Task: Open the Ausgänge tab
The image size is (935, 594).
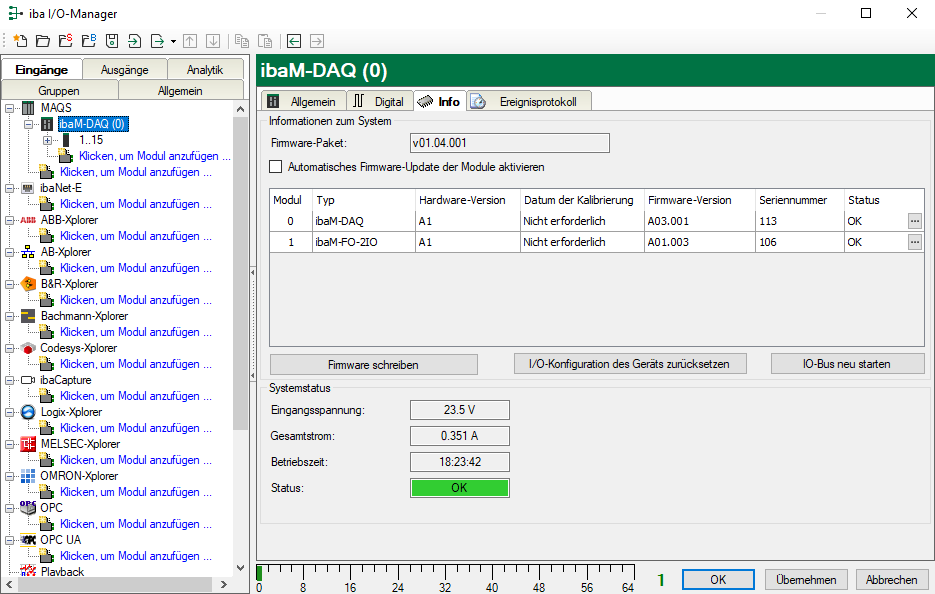Action: [124, 70]
